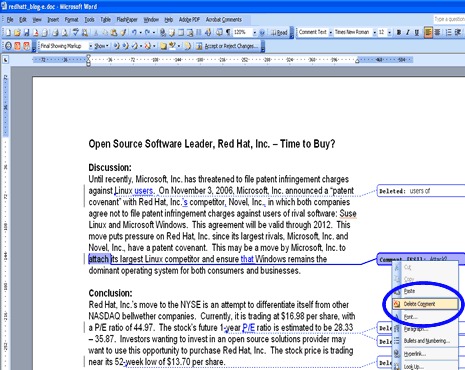Click the Insert Hyperlink globe icon
Screen dimensions: 465x370
point(162,32)
